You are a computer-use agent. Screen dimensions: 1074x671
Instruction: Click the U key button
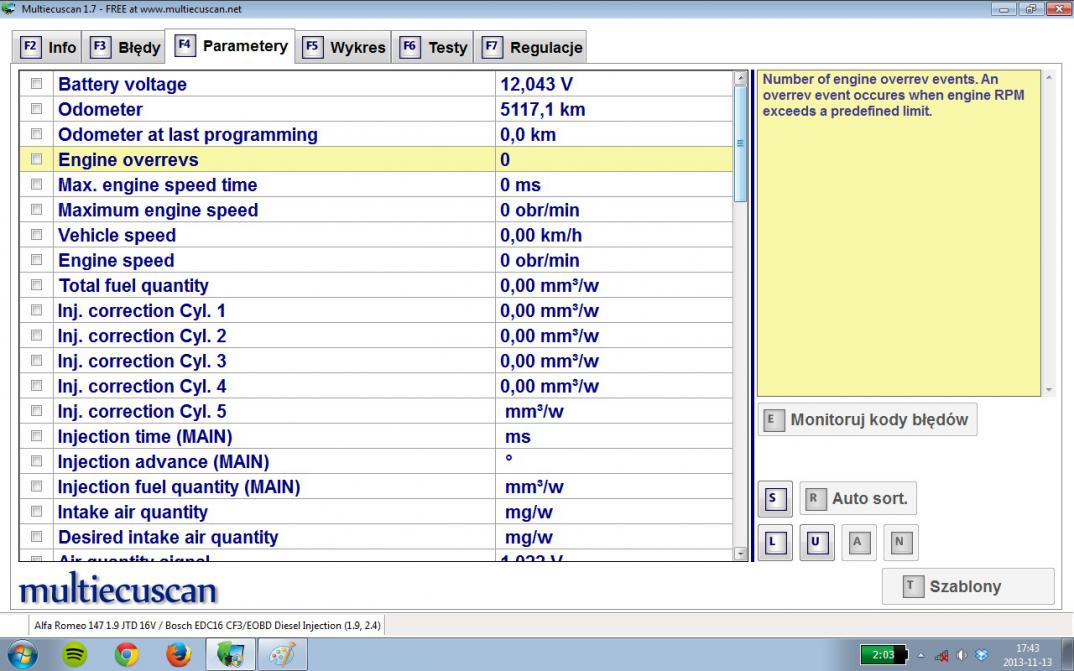[816, 542]
